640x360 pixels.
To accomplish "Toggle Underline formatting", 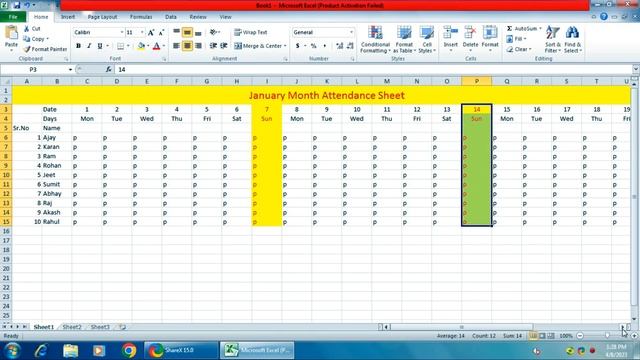I will coord(100,46).
